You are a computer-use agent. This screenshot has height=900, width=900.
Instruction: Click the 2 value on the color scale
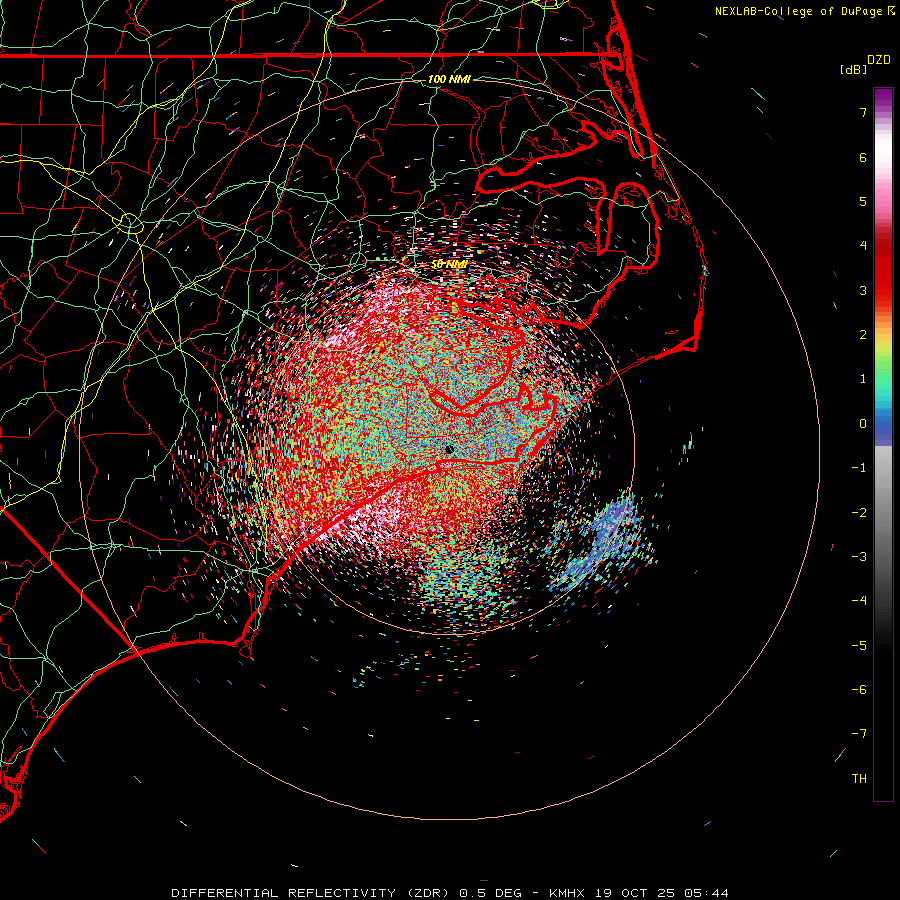click(863, 335)
